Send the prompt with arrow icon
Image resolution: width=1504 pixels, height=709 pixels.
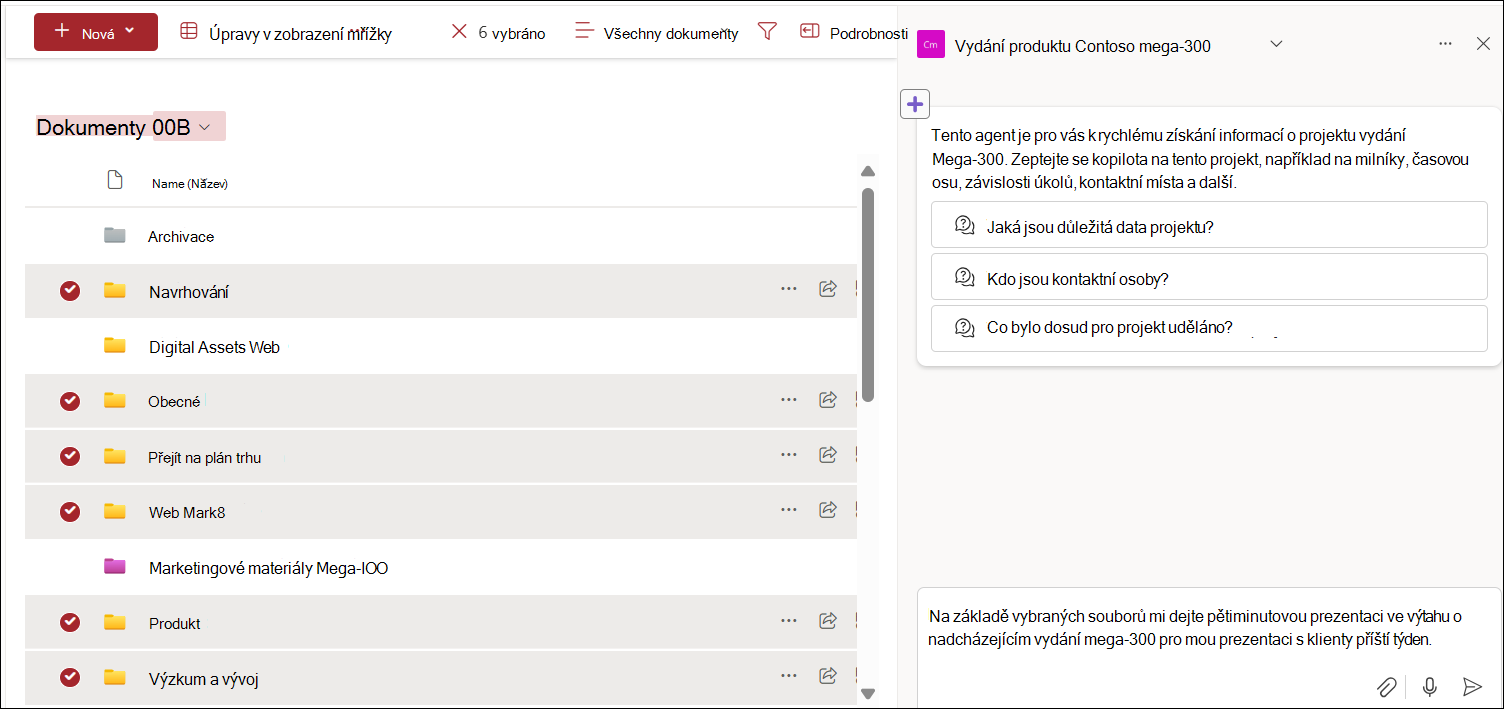tap(1472, 686)
